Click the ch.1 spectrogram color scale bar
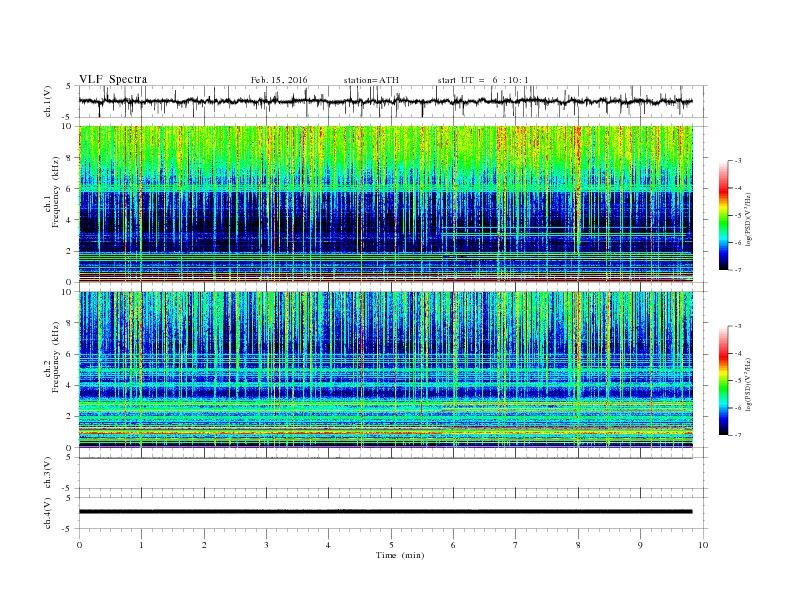Screen dimensions: 792x612 tap(723, 215)
